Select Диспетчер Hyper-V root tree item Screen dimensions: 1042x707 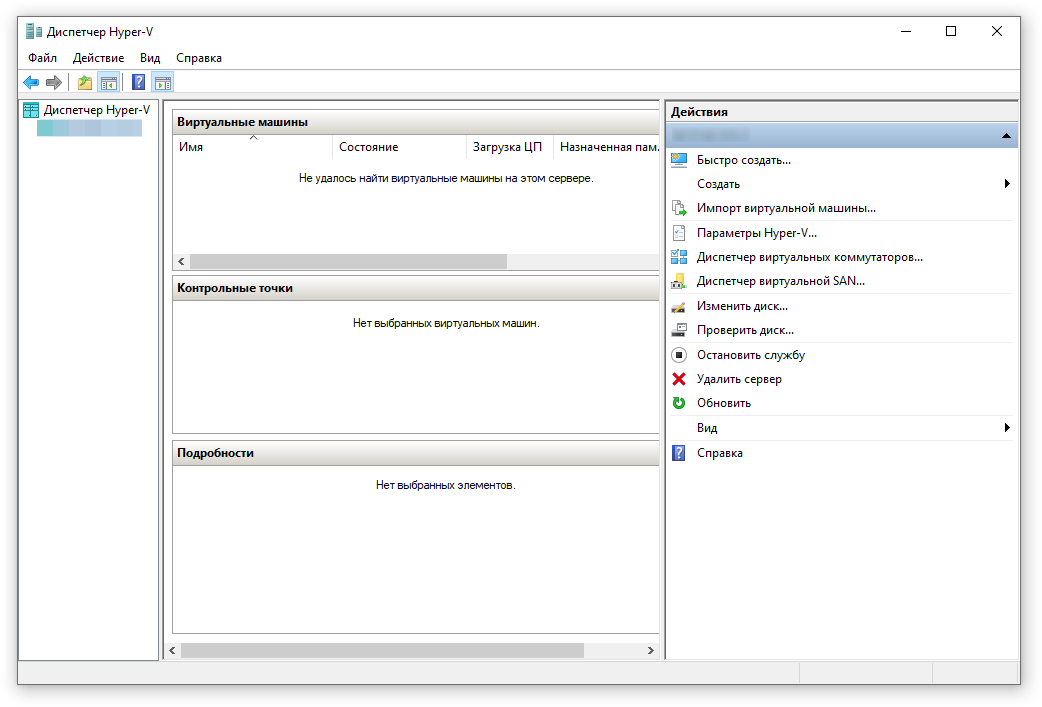pos(96,110)
